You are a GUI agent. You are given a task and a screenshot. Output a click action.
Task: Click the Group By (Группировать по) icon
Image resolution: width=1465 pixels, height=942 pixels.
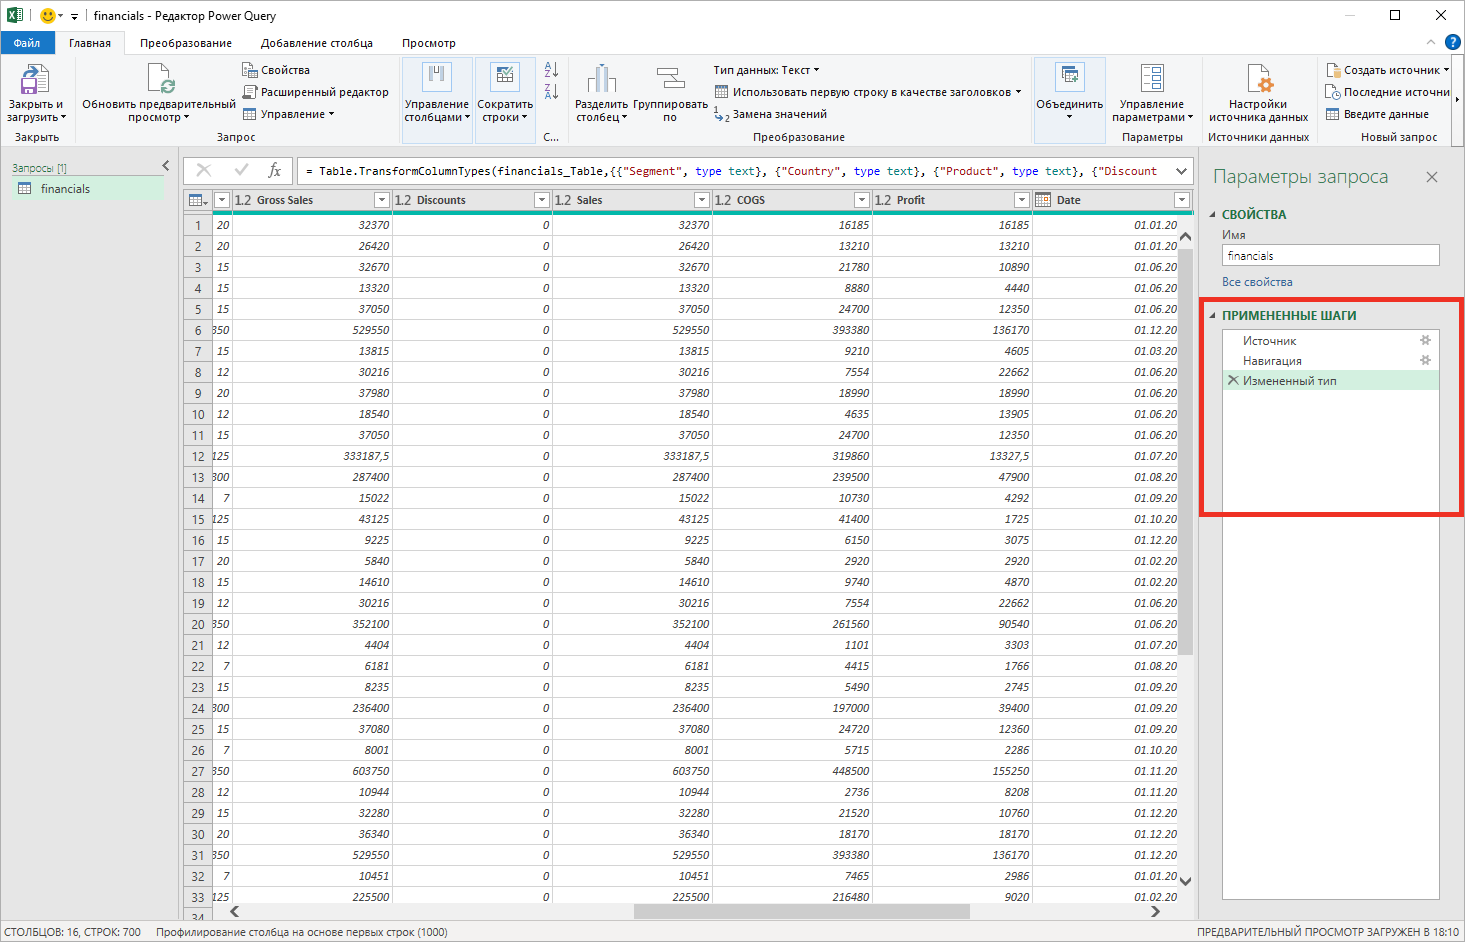coord(670,79)
